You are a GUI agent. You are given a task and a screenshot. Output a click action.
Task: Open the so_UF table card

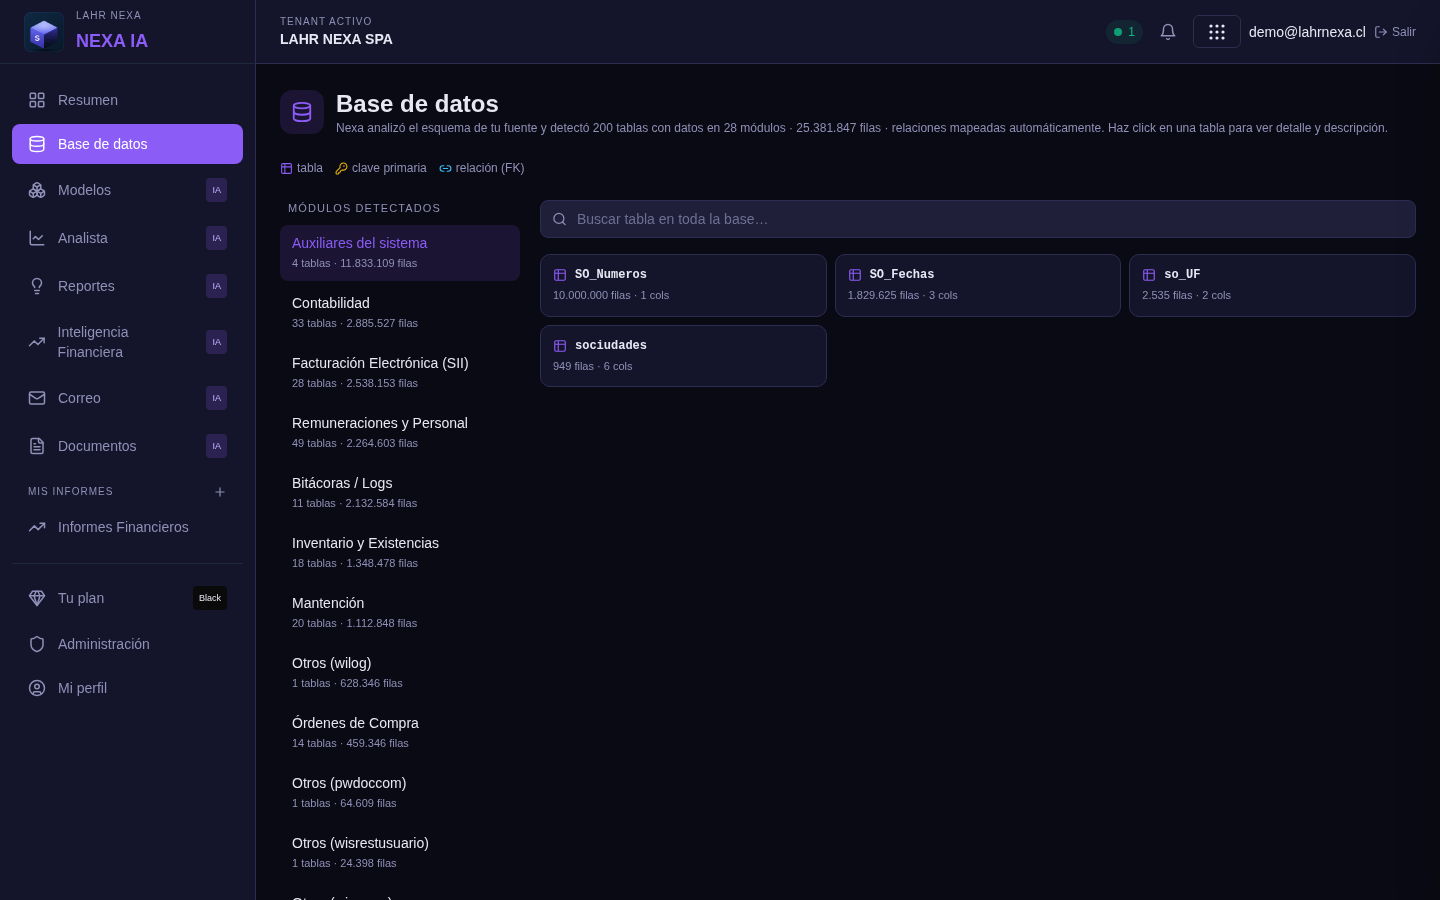click(1272, 285)
